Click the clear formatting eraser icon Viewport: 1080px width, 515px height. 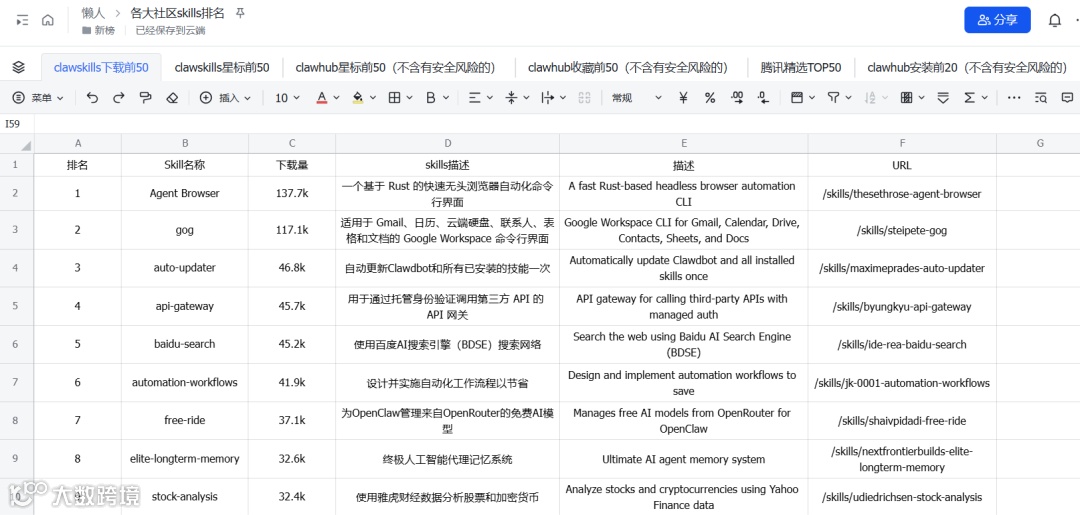[x=172, y=98]
